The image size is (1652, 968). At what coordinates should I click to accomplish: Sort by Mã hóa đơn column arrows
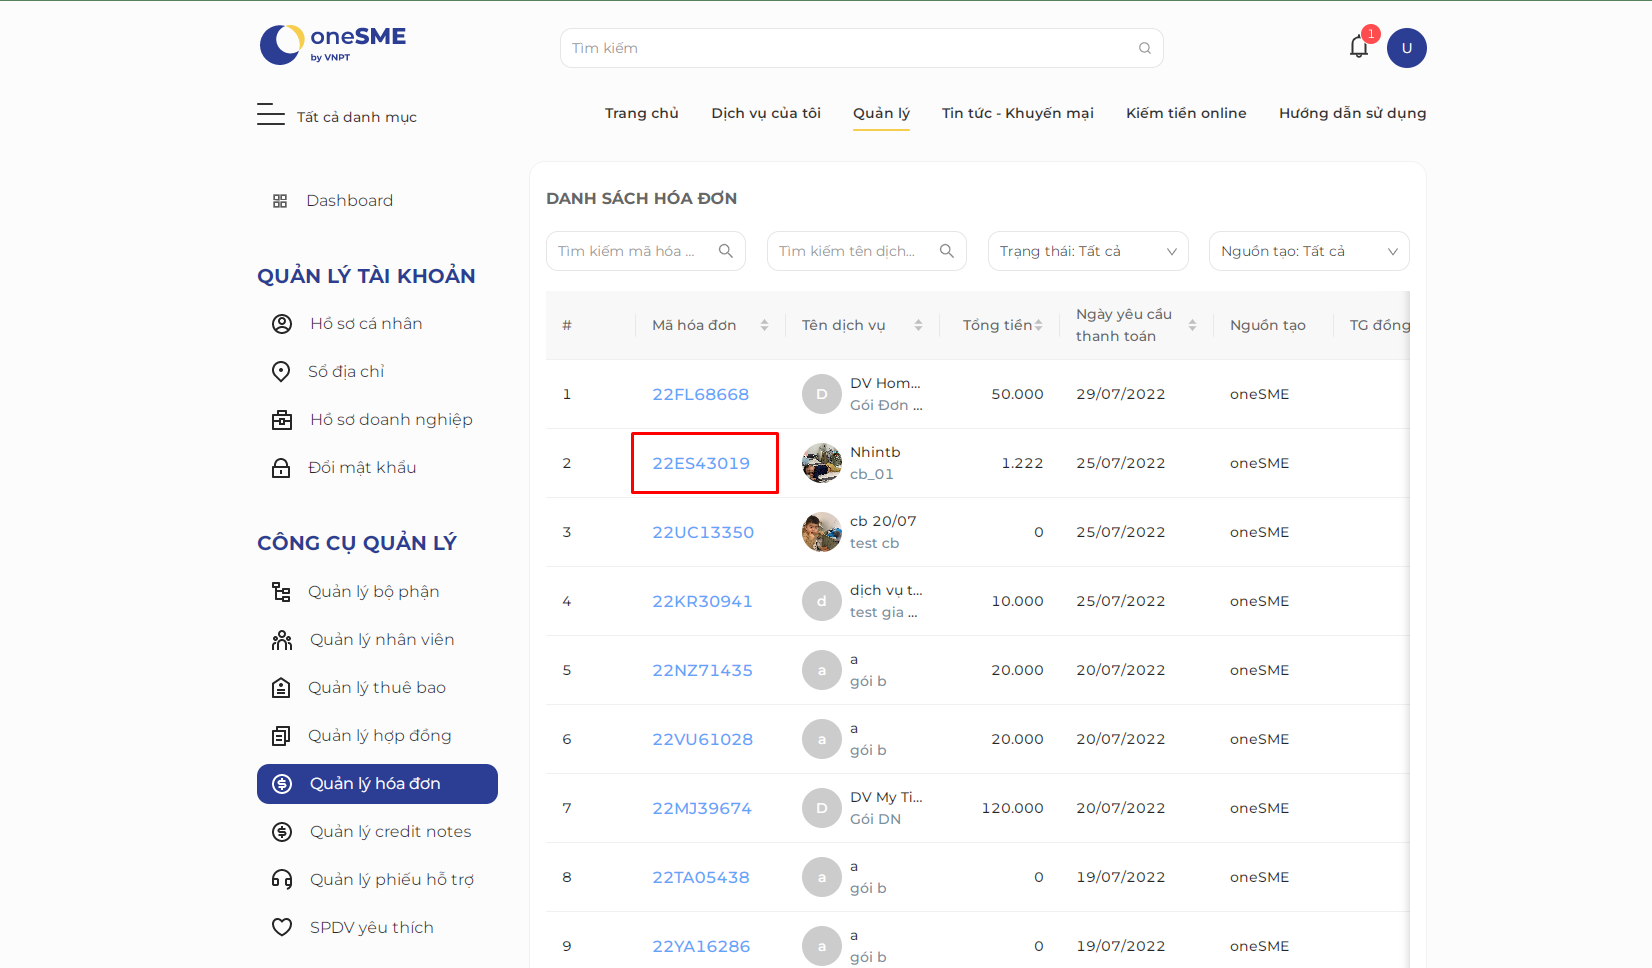click(x=764, y=325)
